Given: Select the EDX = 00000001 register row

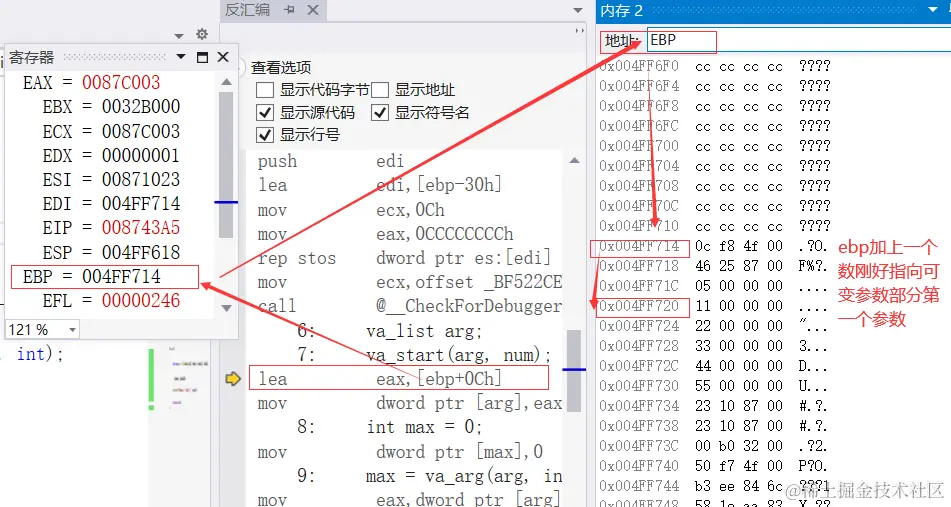Looking at the screenshot, I should pyautogui.click(x=111, y=155).
